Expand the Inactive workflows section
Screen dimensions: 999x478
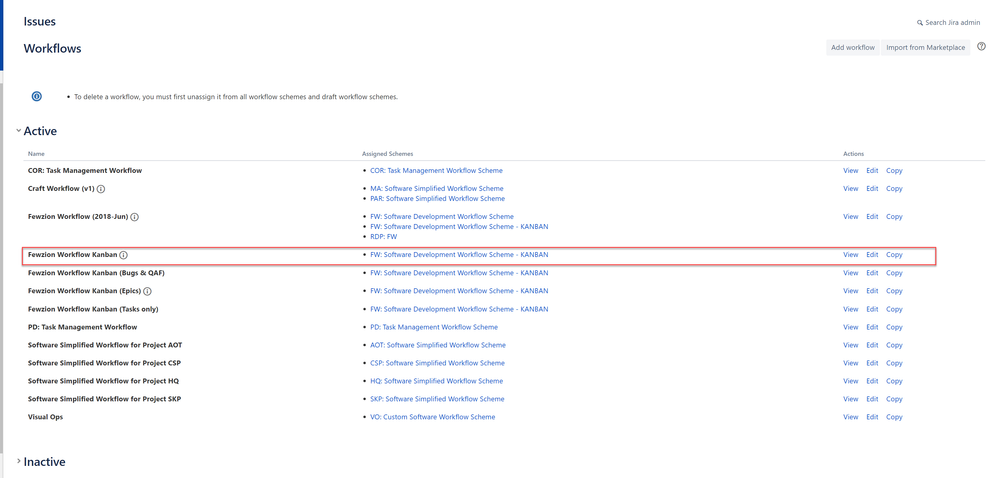(x=19, y=461)
